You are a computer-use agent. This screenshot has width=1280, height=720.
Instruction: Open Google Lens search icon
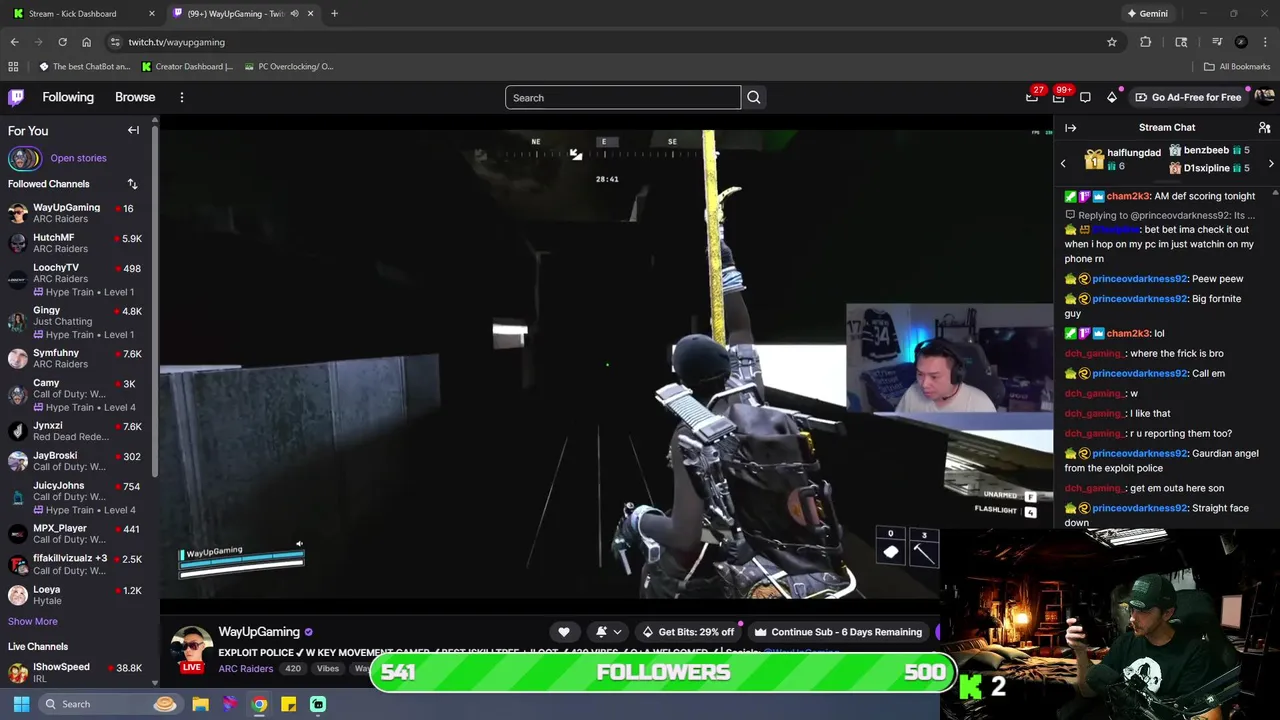pyautogui.click(x=1181, y=42)
